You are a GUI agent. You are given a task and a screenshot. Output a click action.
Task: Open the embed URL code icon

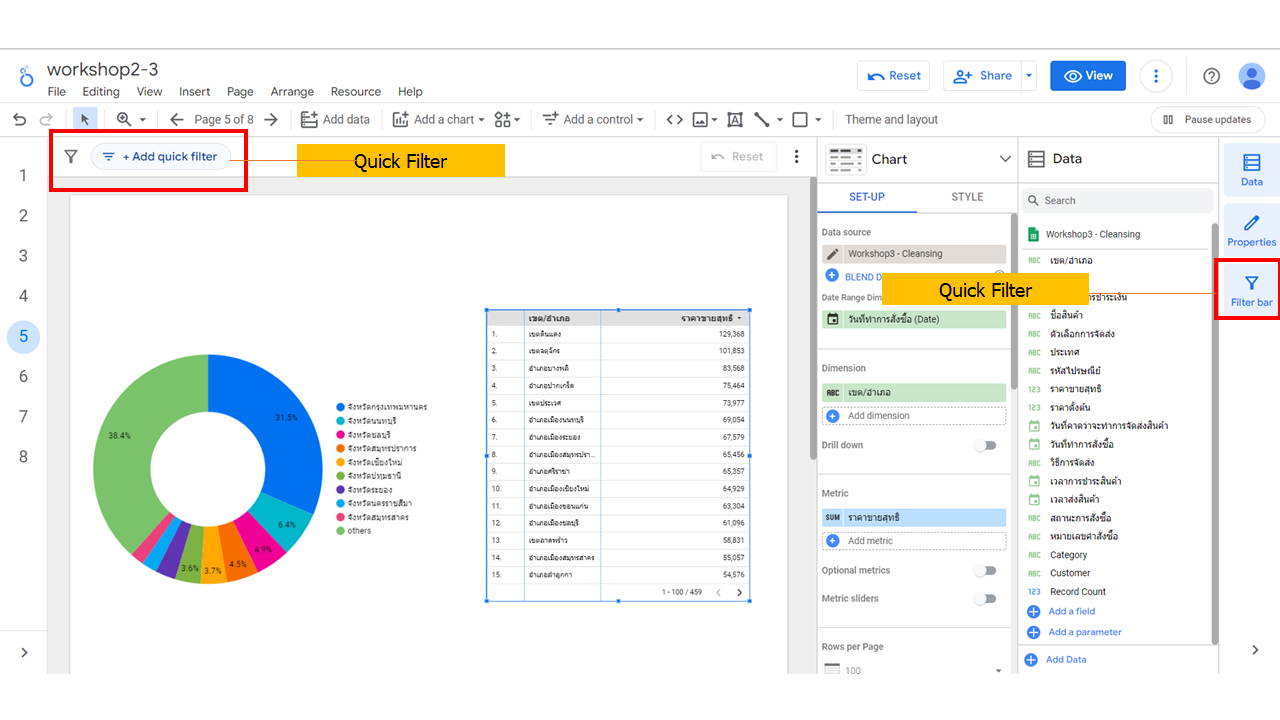point(675,119)
